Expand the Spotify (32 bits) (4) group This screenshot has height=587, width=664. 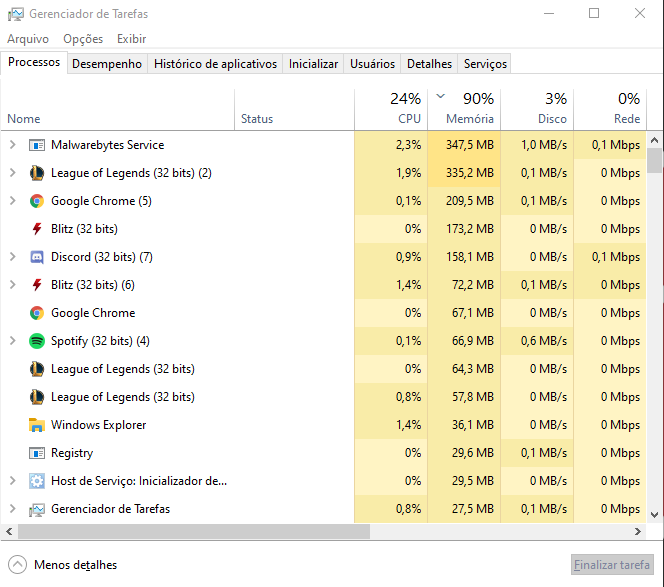click(x=13, y=341)
